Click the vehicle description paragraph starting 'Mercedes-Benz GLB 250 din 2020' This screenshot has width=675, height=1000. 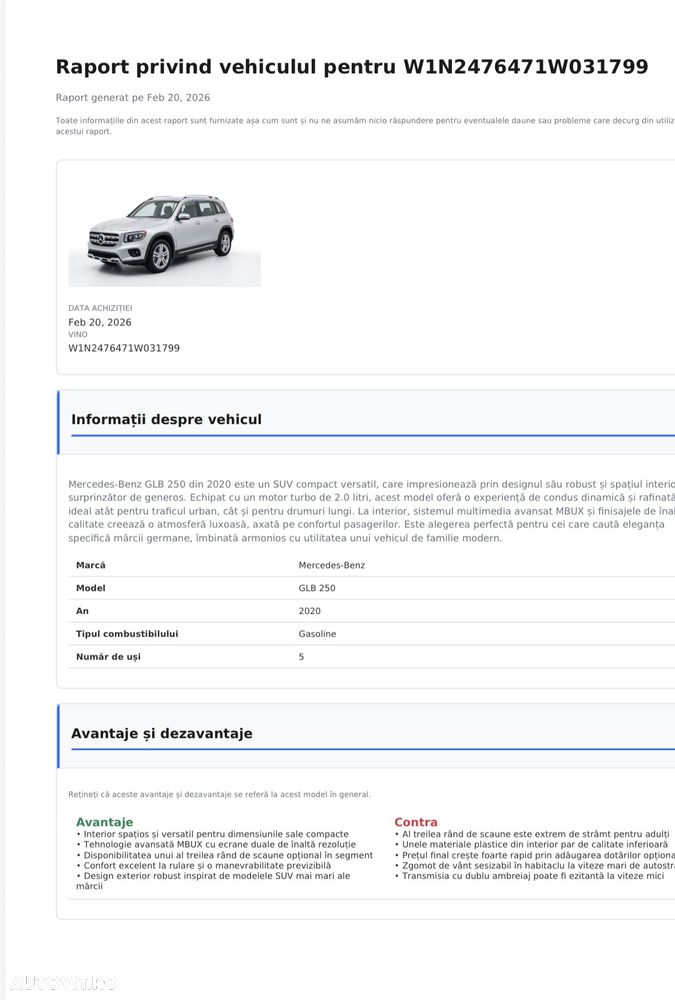pos(371,511)
